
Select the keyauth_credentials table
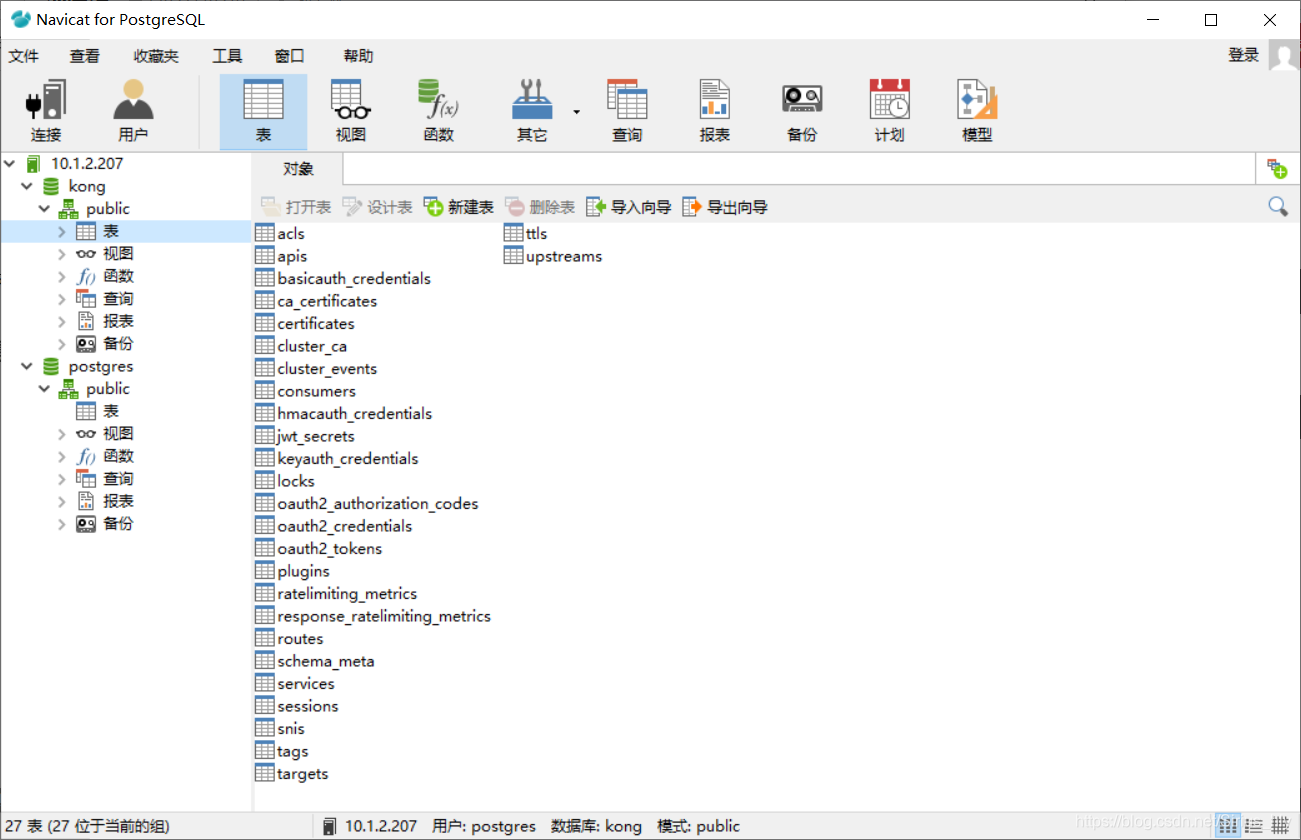tap(348, 459)
